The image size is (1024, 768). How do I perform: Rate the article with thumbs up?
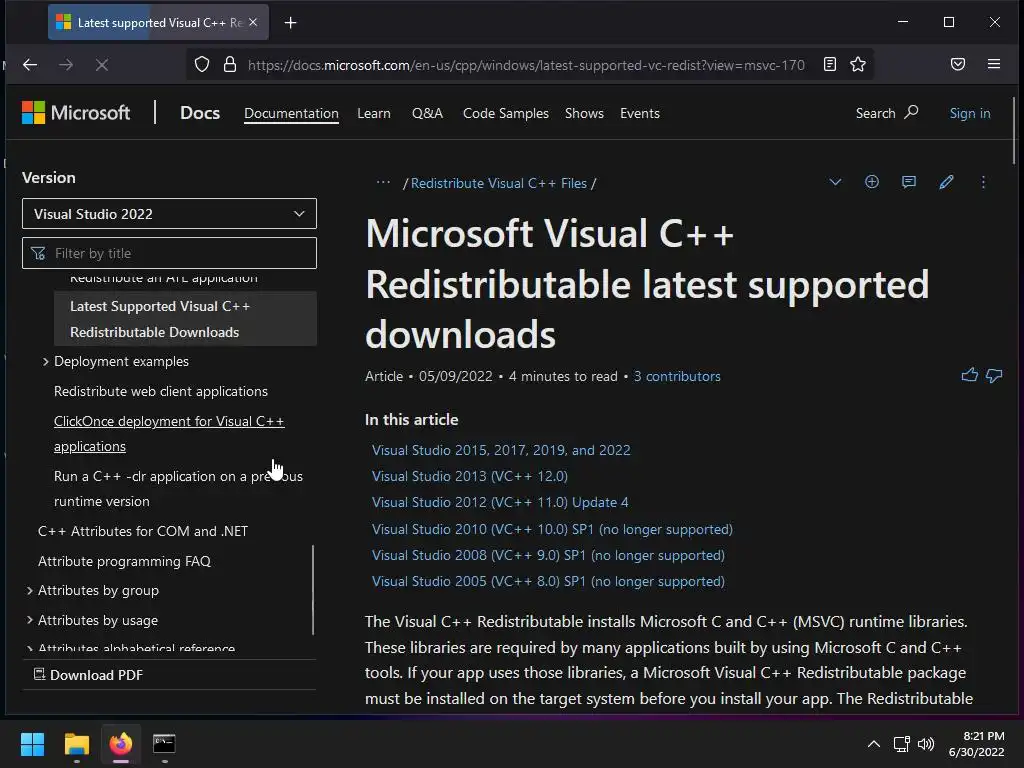969,375
